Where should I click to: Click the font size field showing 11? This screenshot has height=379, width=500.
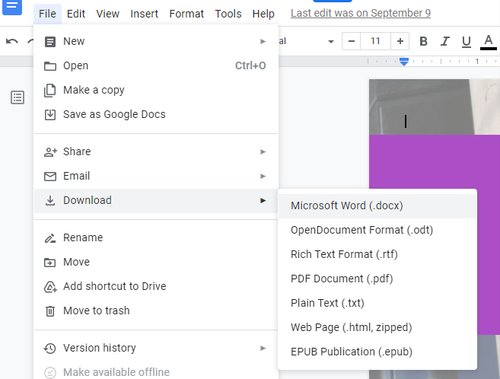point(375,41)
